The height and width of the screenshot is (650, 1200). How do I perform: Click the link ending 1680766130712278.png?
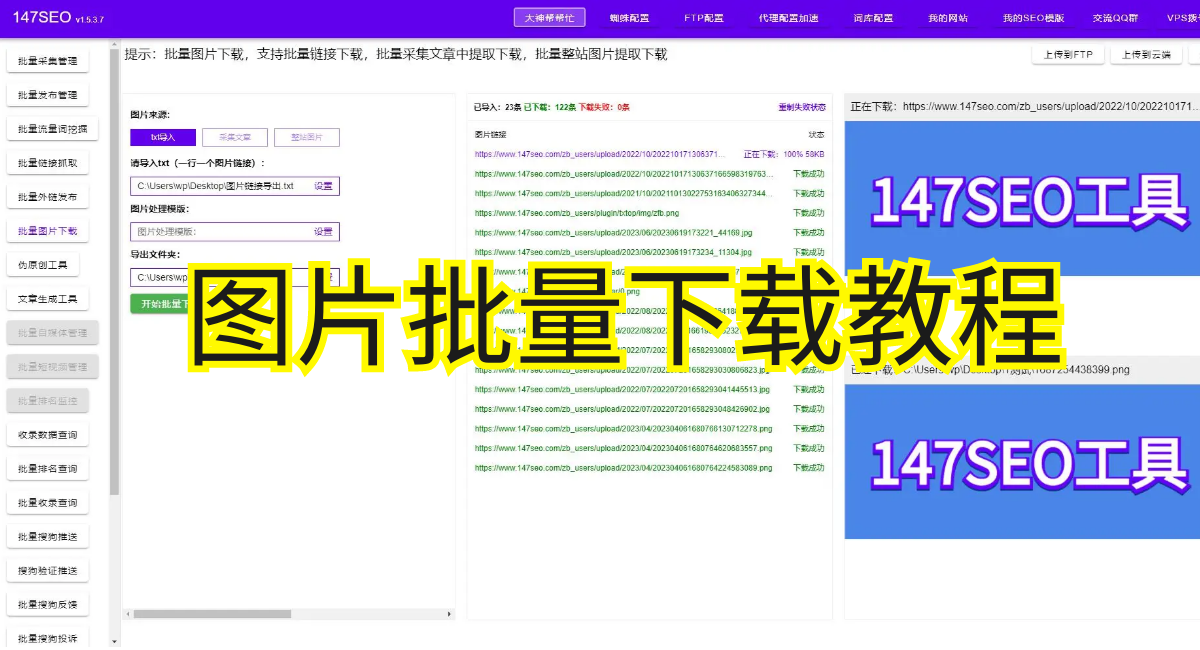623,428
